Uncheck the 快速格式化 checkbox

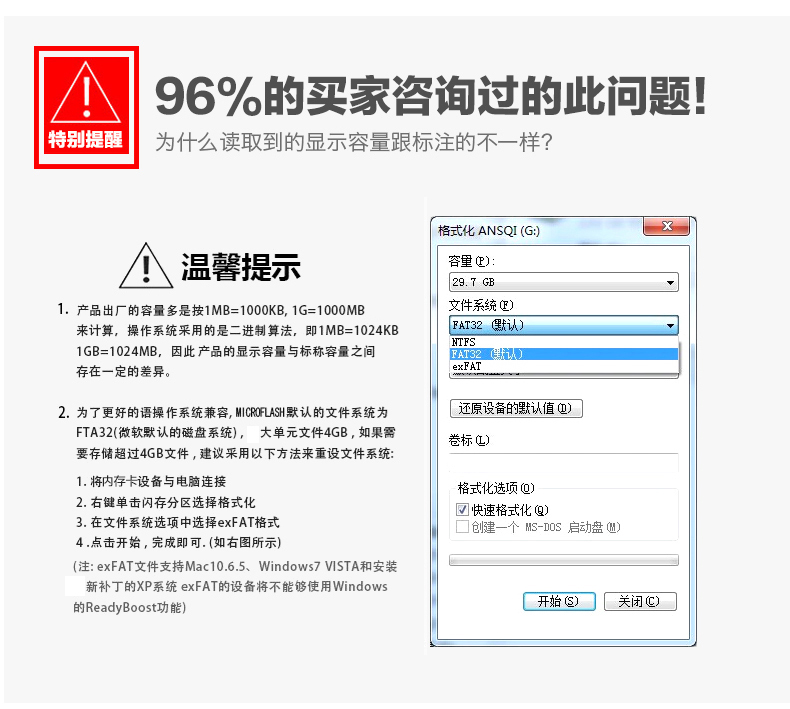[462, 509]
